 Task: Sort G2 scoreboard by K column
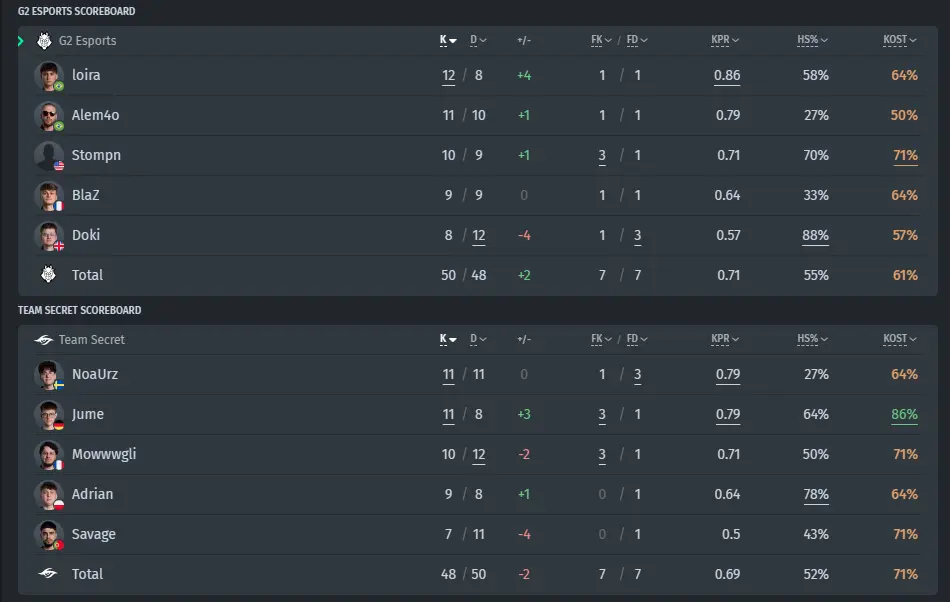click(448, 40)
